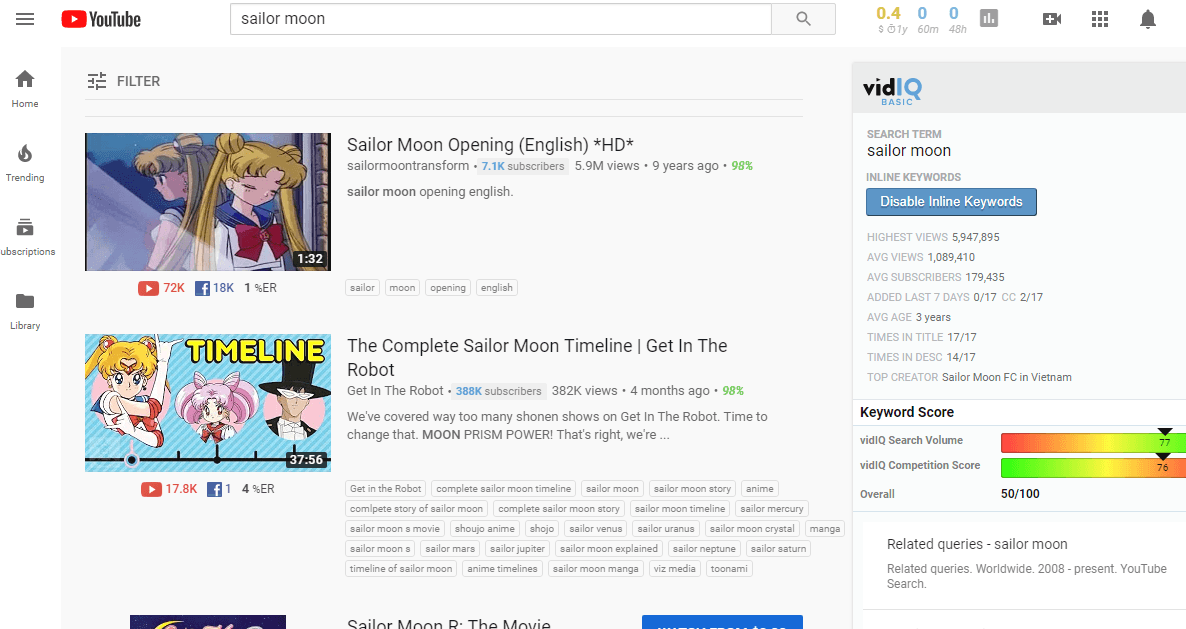Click the 'english' keyword tag

click(497, 288)
